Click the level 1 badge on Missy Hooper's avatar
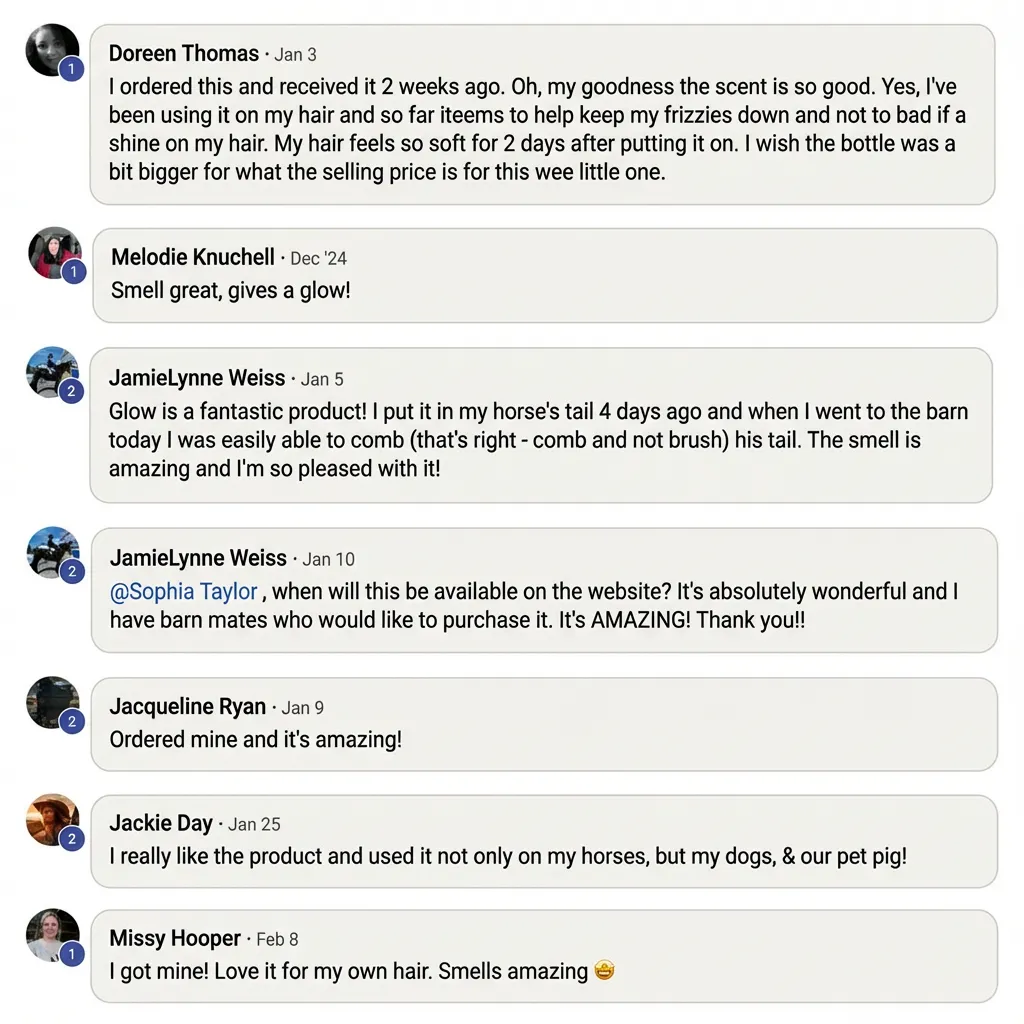The image size is (1024, 1024). click(71, 955)
